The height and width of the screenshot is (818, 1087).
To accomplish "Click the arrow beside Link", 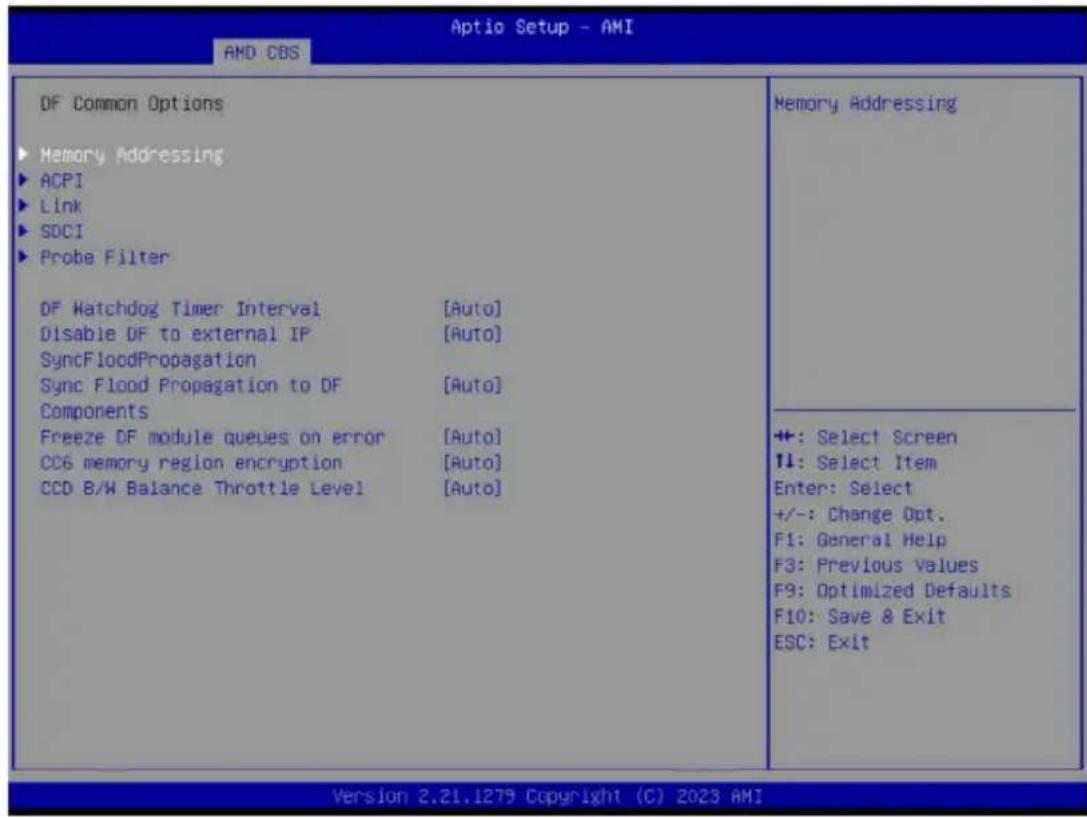I will click(24, 205).
